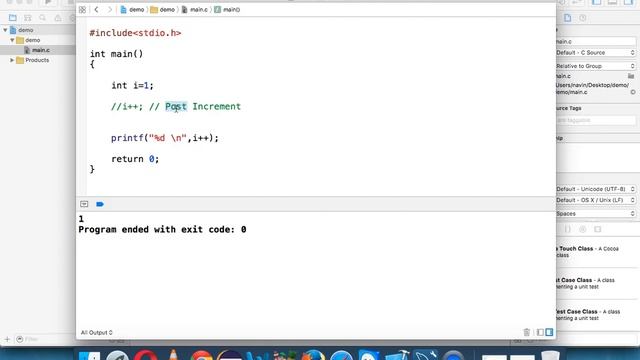Image resolution: width=640 pixels, height=360 pixels.
Task: Show the console pane toggle
Action: (x=549, y=332)
